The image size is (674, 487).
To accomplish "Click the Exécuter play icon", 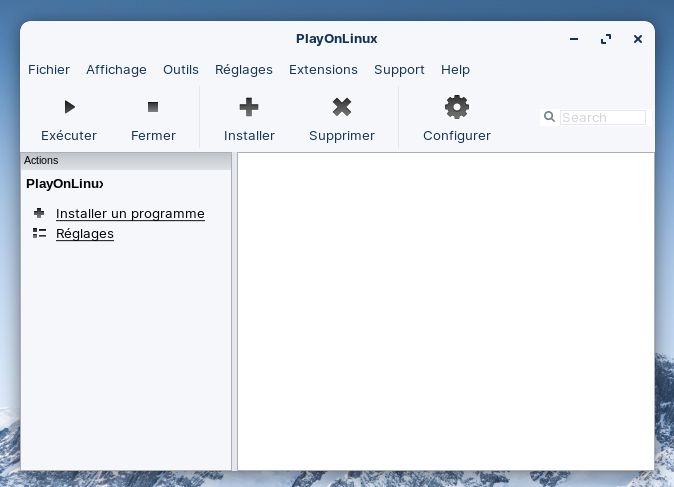I will (70, 107).
